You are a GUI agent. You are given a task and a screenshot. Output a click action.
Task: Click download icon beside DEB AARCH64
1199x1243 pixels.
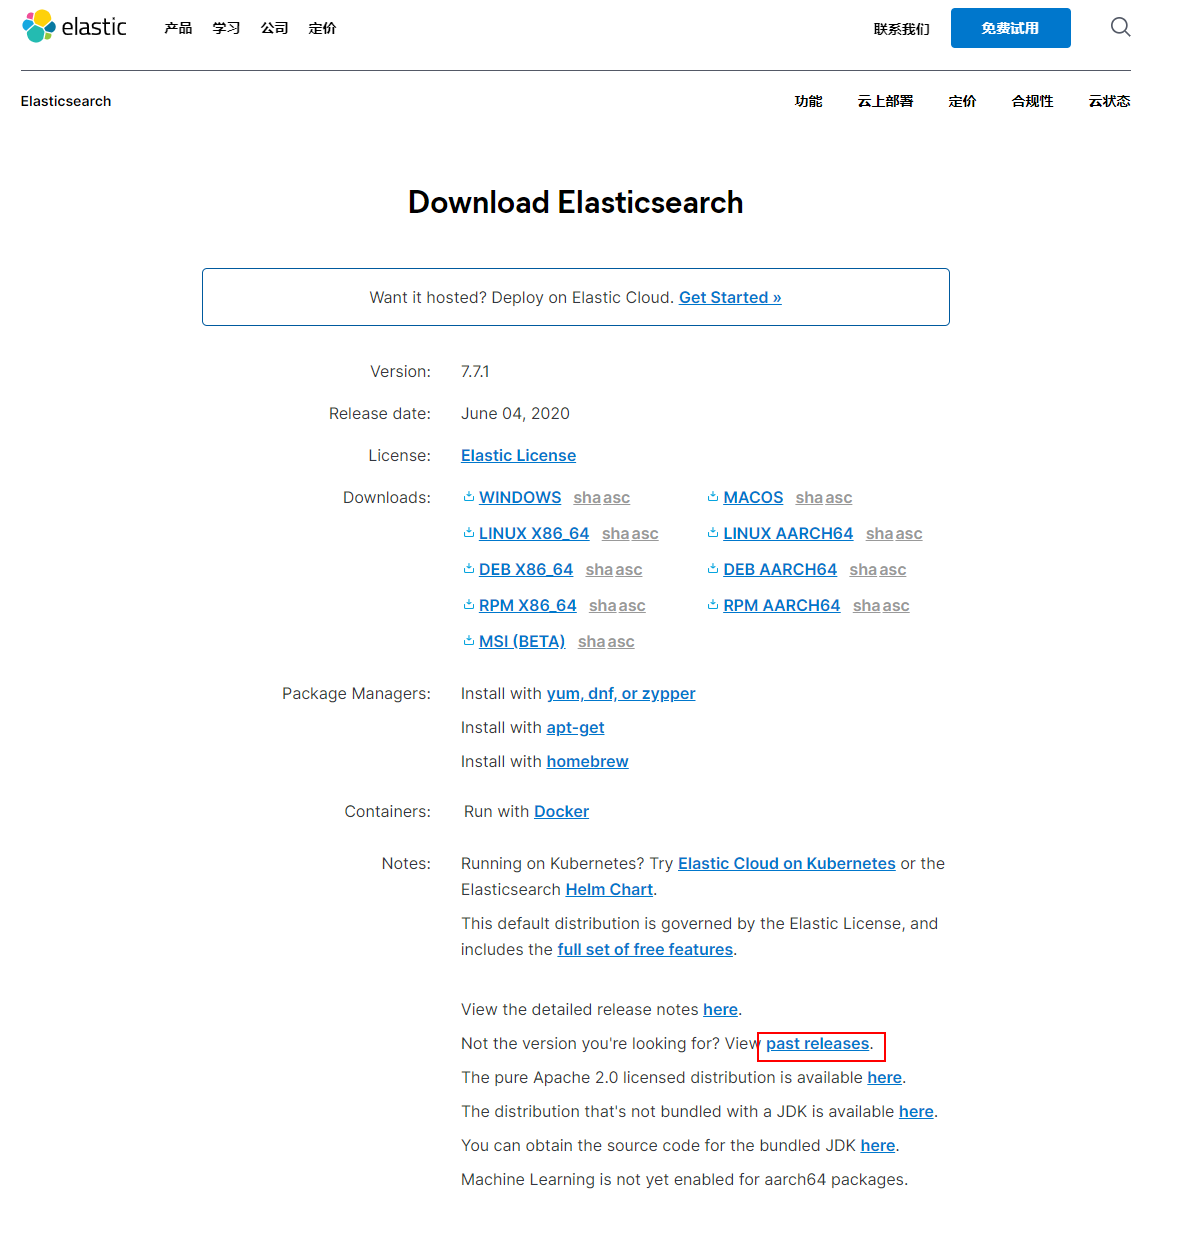(713, 569)
